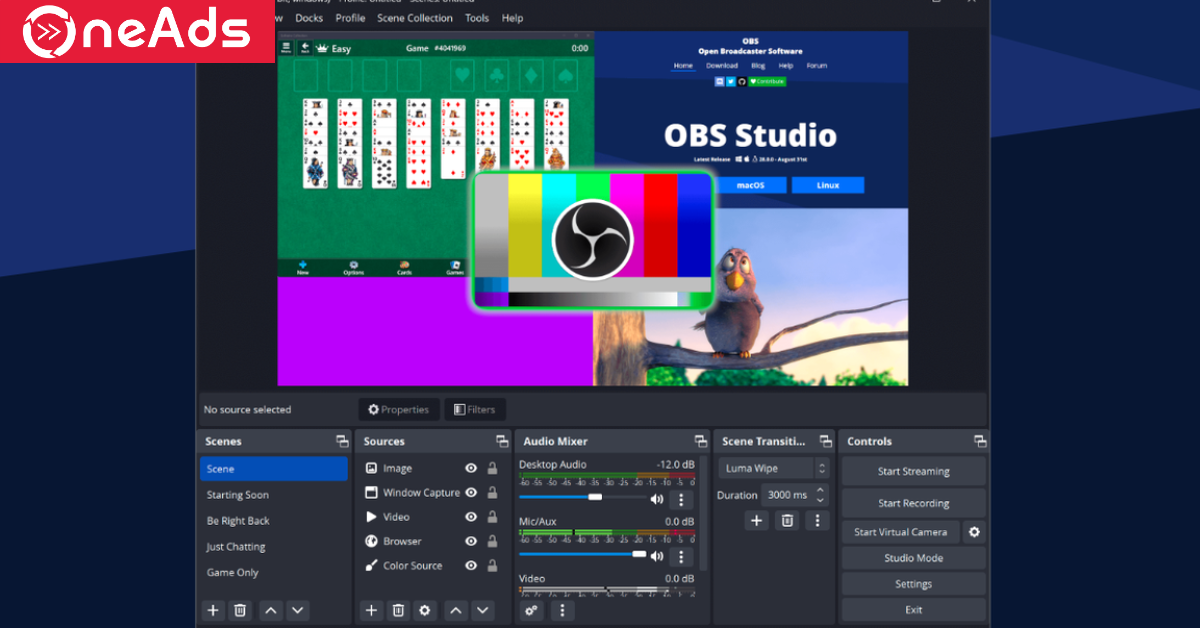This screenshot has width=1200, height=628.
Task: Add a new source with the Sources plus icon
Action: pos(371,610)
